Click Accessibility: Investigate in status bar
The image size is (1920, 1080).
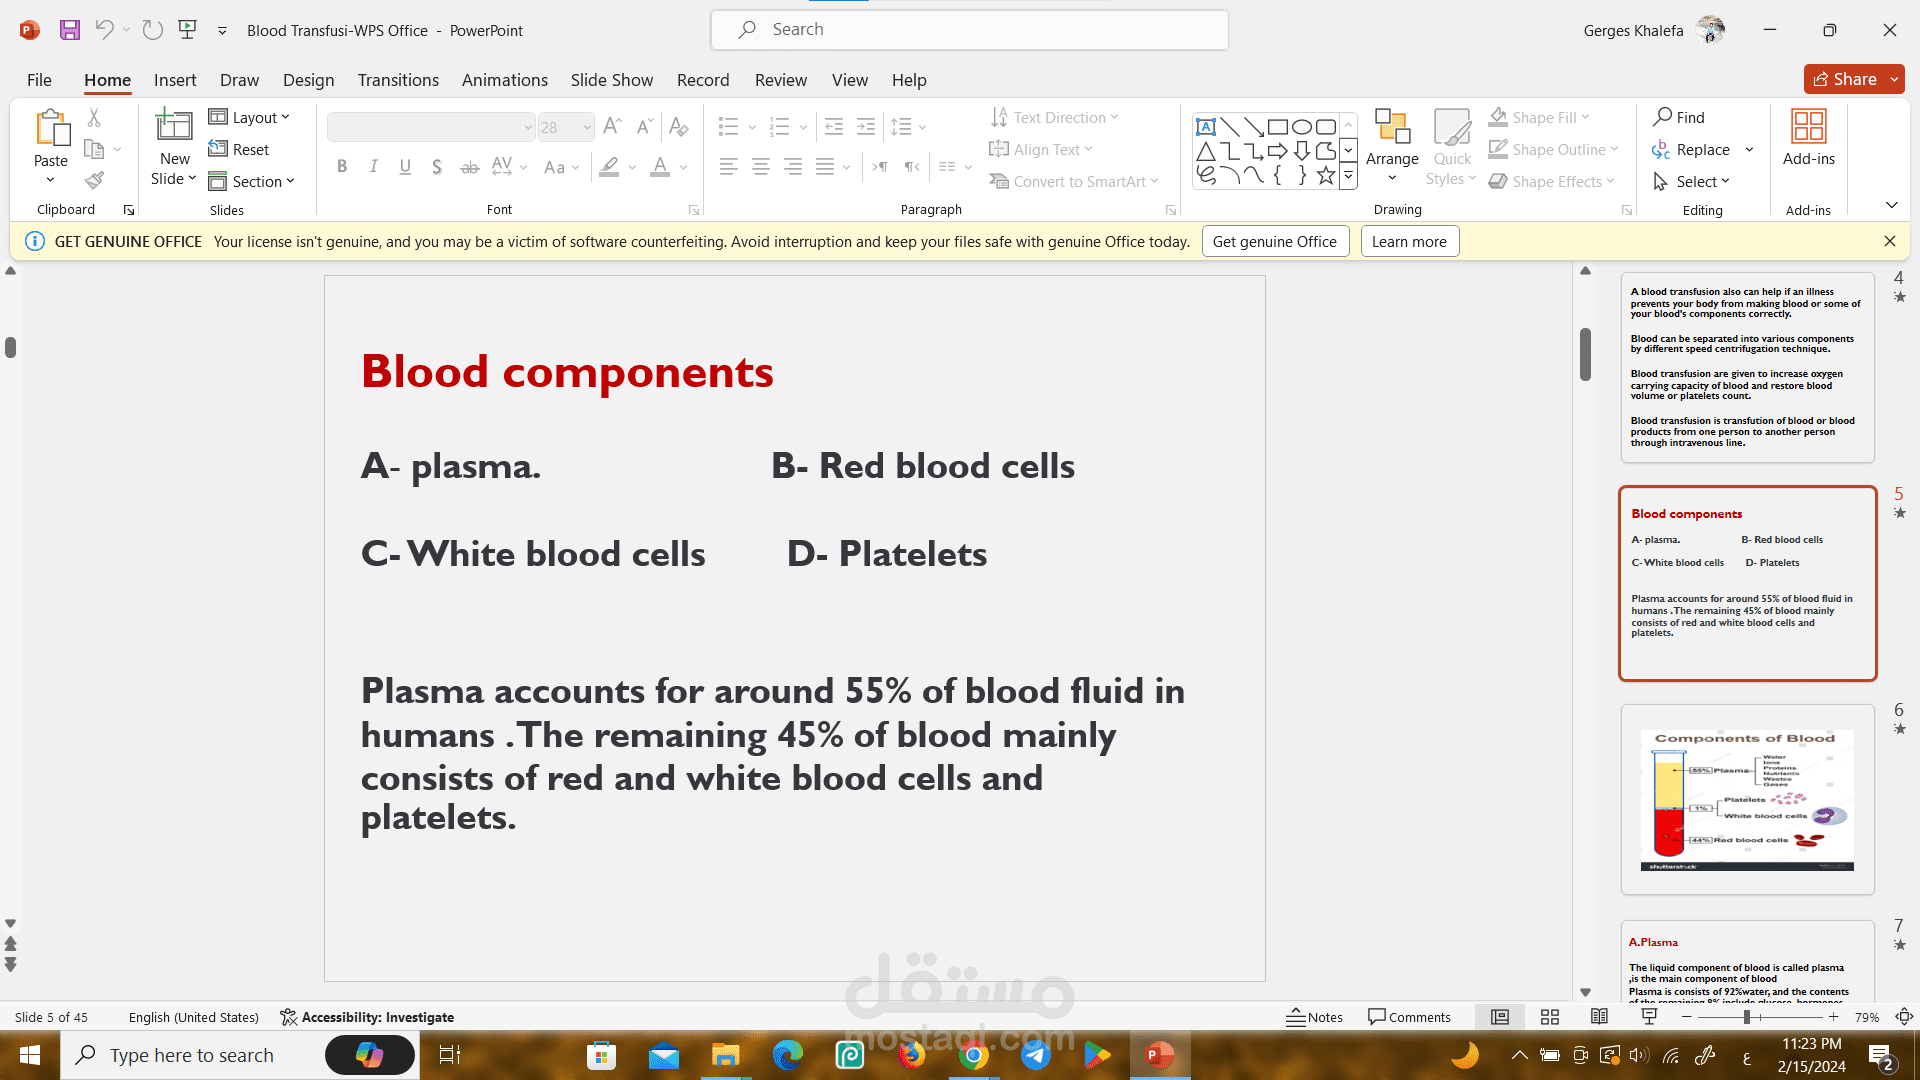[367, 1017]
